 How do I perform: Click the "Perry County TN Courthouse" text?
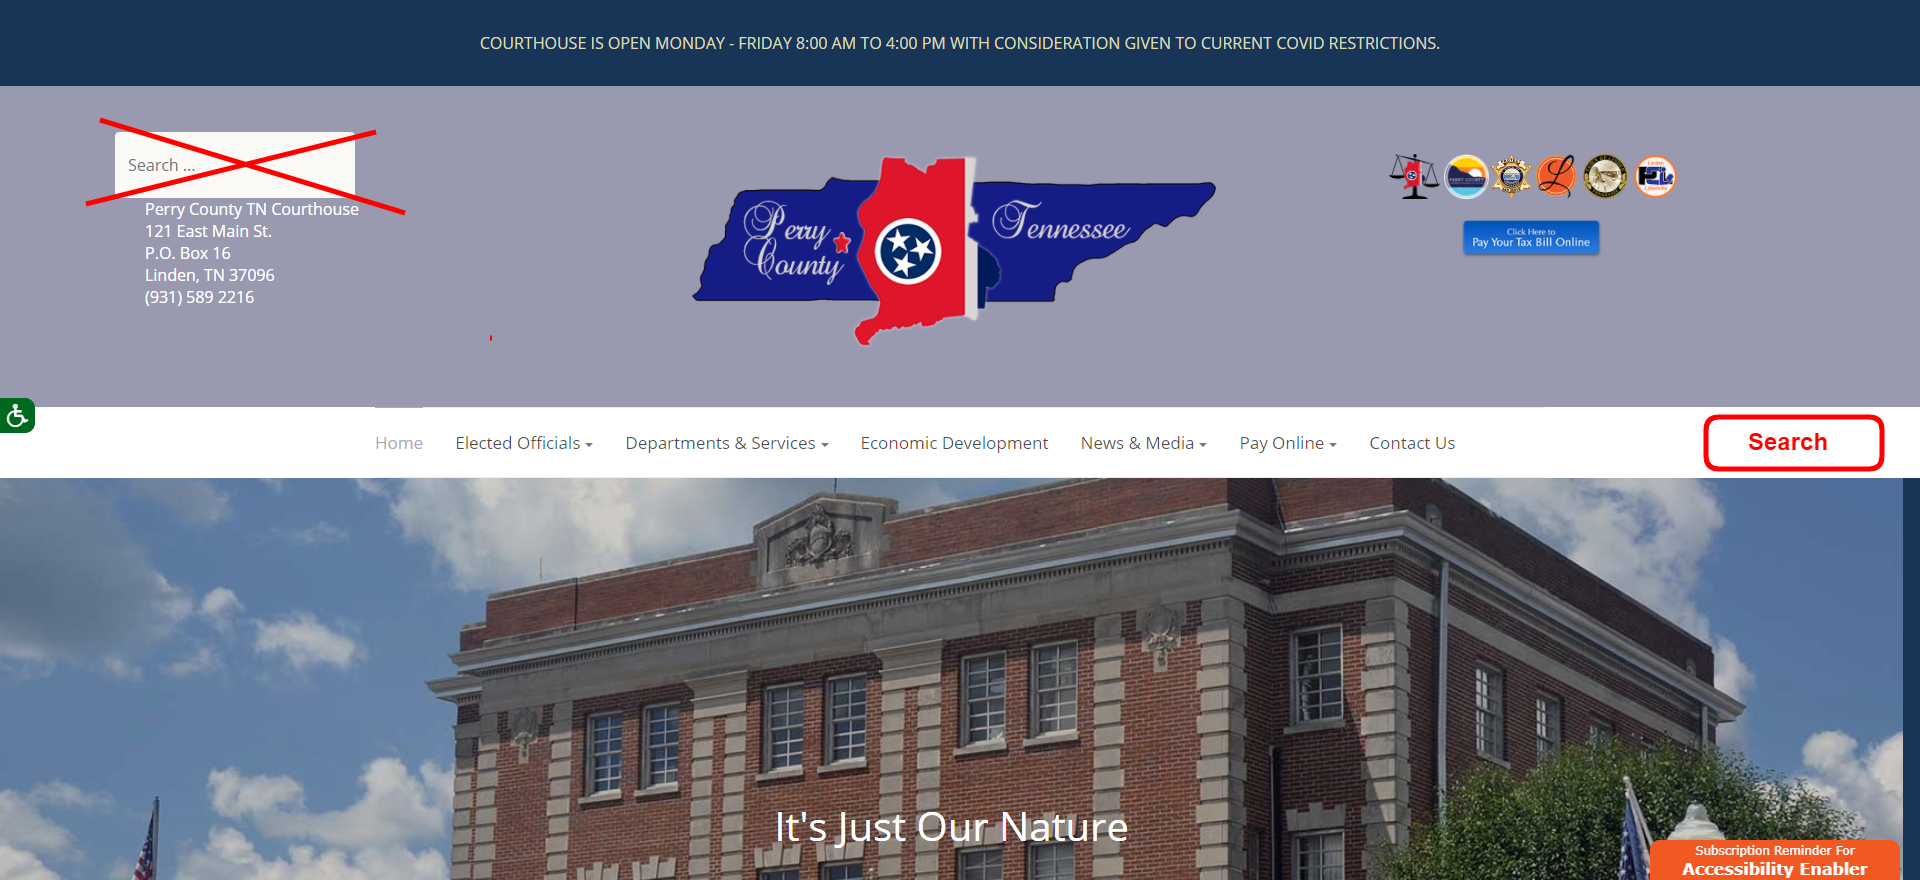252,209
